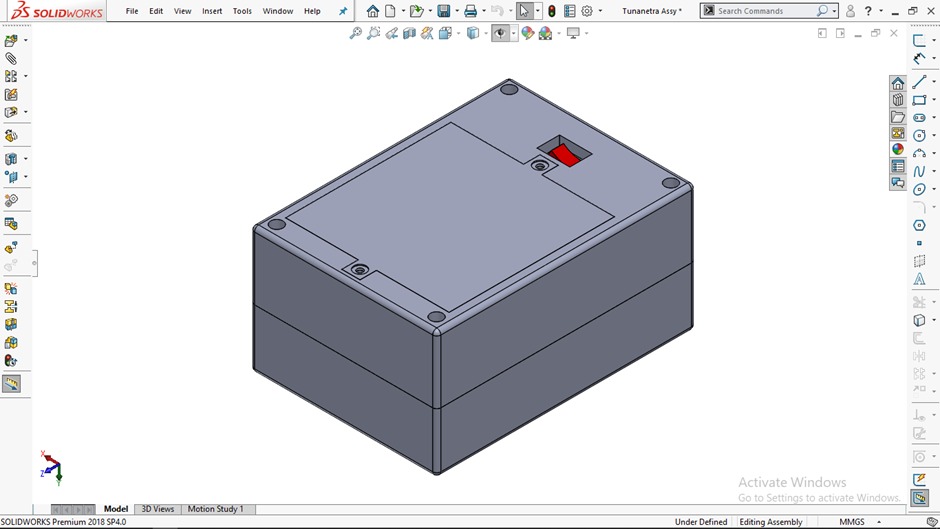
Task: Open the View menu
Action: click(x=182, y=11)
